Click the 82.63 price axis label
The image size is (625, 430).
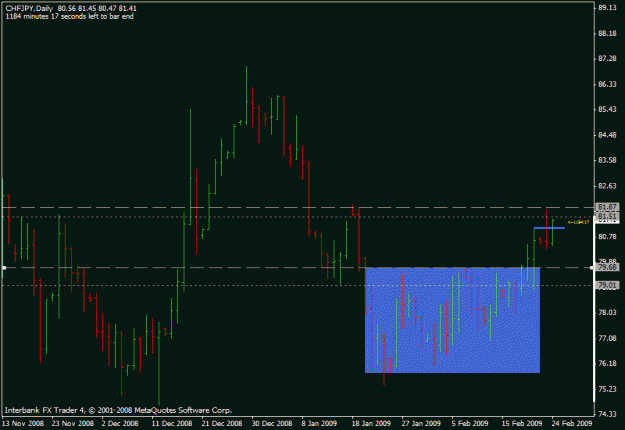(607, 186)
